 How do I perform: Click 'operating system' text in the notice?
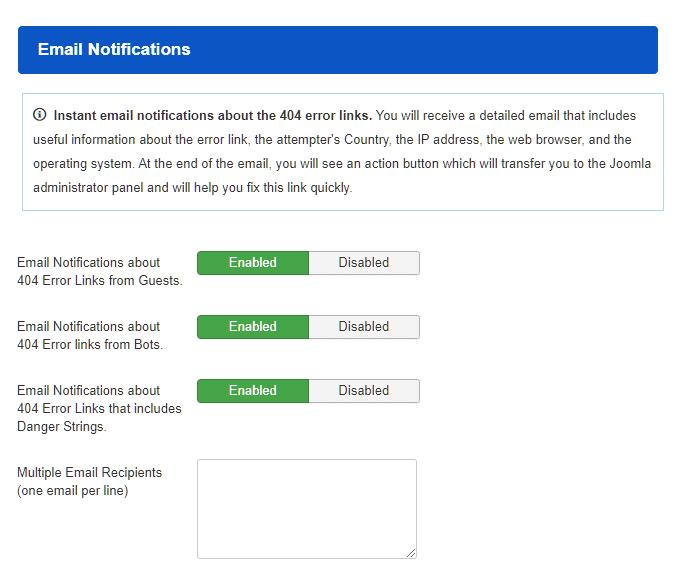pyautogui.click(x=79, y=164)
